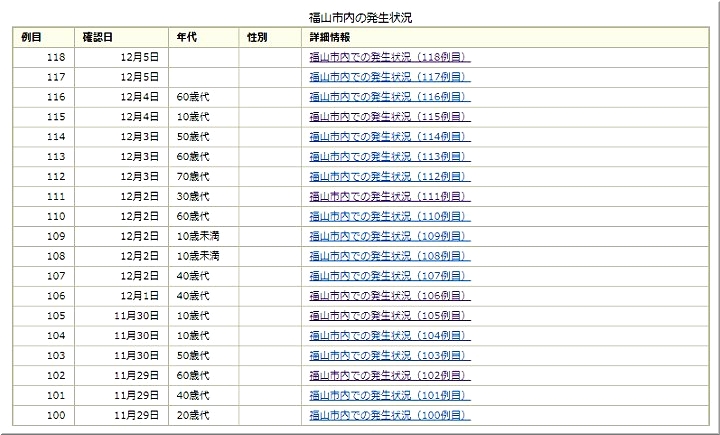Screen dimensions: 720x435
Task: Open the 107例目 detail page link
Action: (x=389, y=276)
